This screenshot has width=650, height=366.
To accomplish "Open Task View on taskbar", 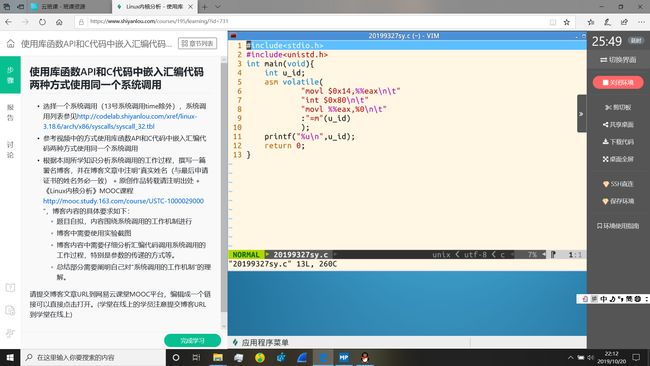I will [196, 357].
